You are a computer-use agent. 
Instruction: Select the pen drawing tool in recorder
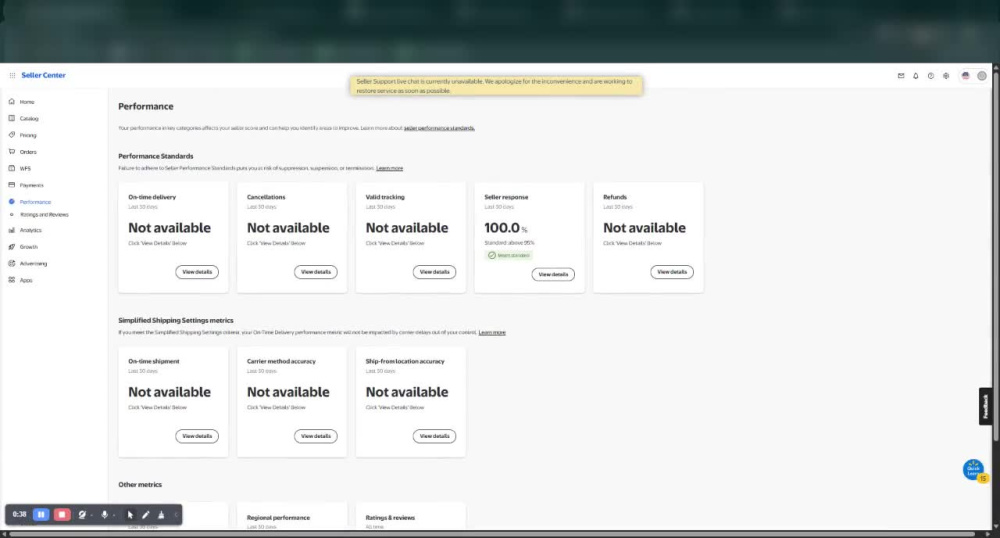click(145, 514)
